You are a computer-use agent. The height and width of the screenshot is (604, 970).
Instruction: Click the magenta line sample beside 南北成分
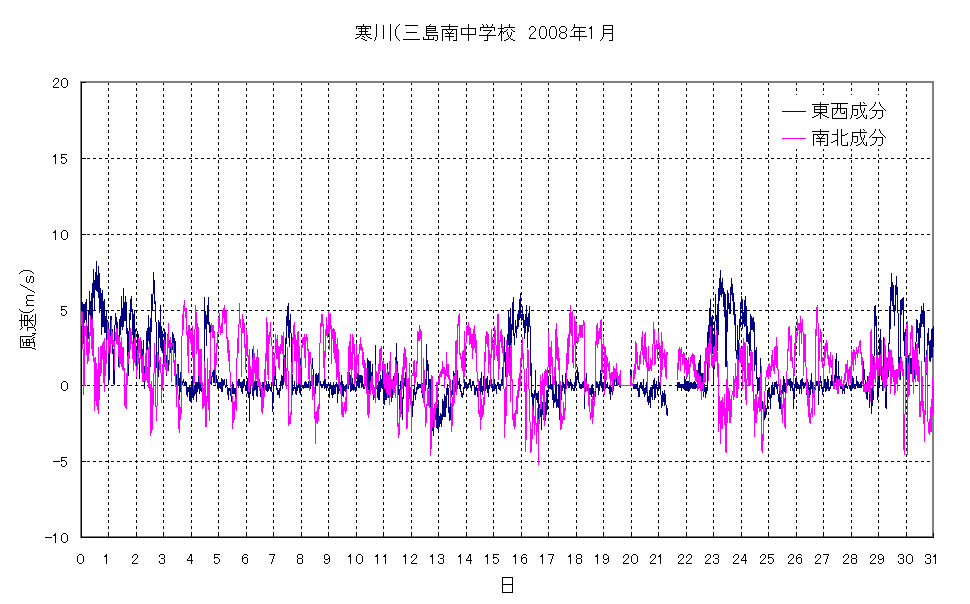(794, 138)
